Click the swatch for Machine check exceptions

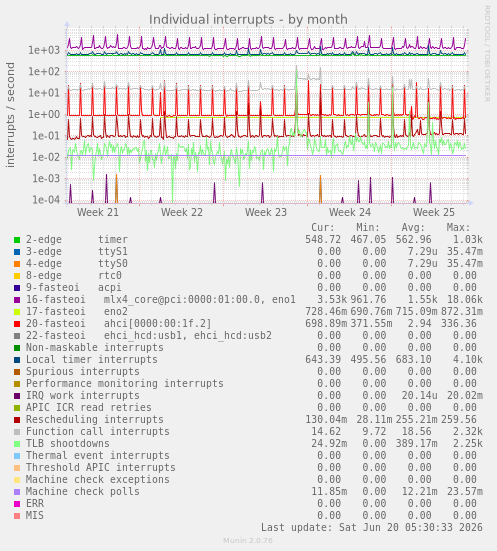pyautogui.click(x=17, y=480)
